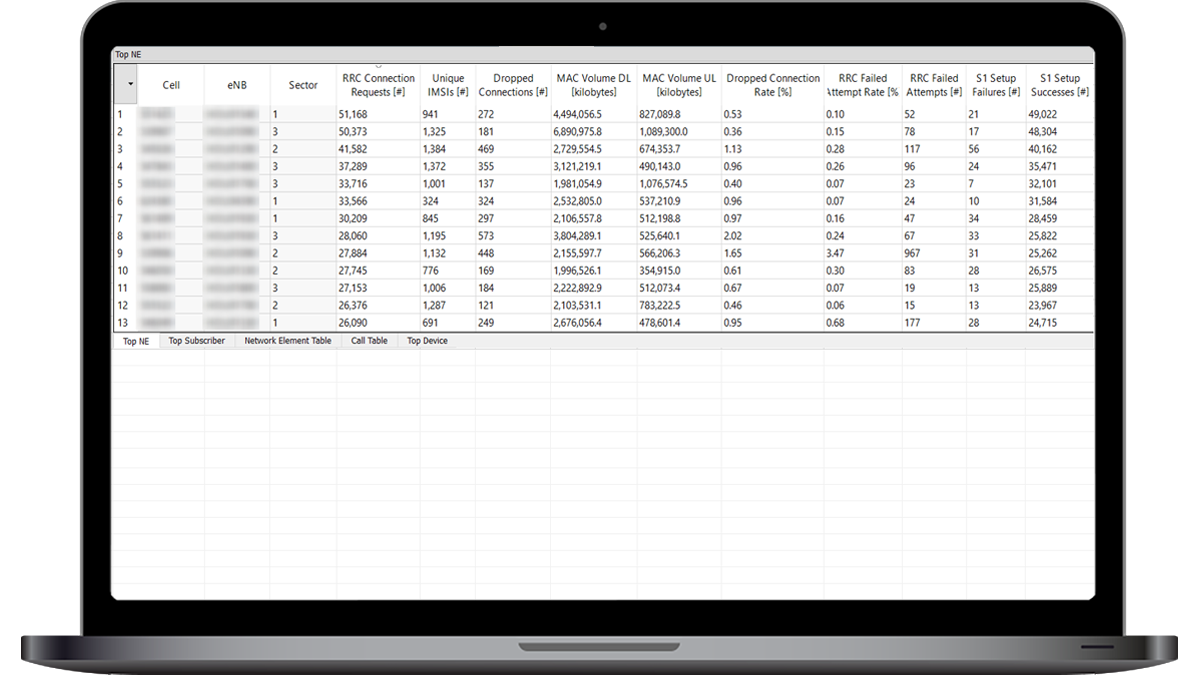Sort by Dropped Connection Rate header
Image resolution: width=1200 pixels, height=675 pixels.
(x=772, y=85)
